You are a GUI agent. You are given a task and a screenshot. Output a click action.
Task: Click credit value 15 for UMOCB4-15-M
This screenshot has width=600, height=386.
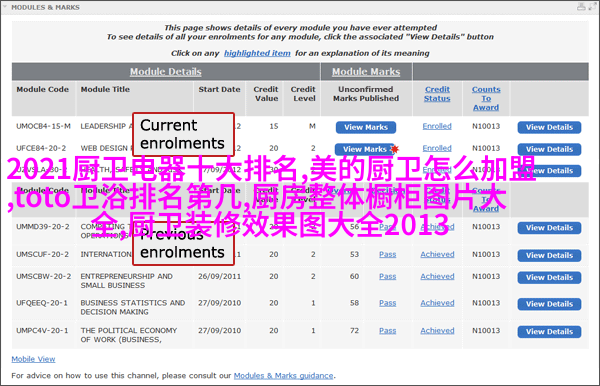[x=274, y=126]
